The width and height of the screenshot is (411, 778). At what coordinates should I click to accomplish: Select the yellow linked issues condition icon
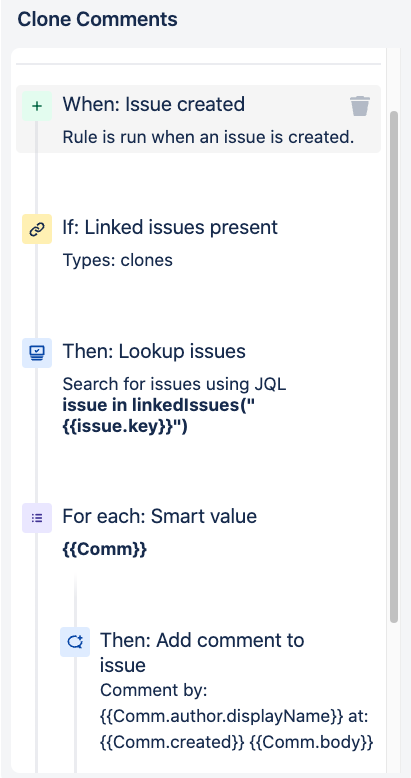click(x=37, y=229)
